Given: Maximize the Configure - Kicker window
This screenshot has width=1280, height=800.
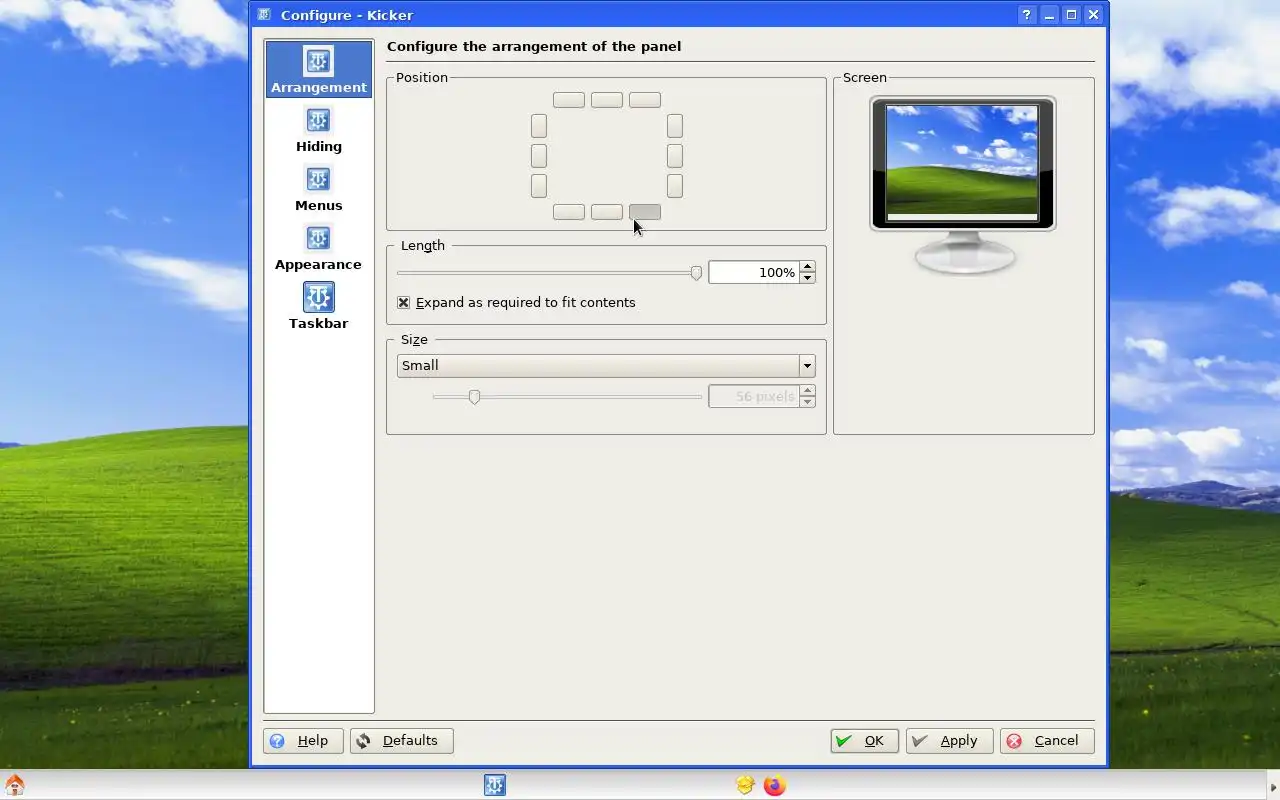Looking at the screenshot, I should tap(1071, 15).
